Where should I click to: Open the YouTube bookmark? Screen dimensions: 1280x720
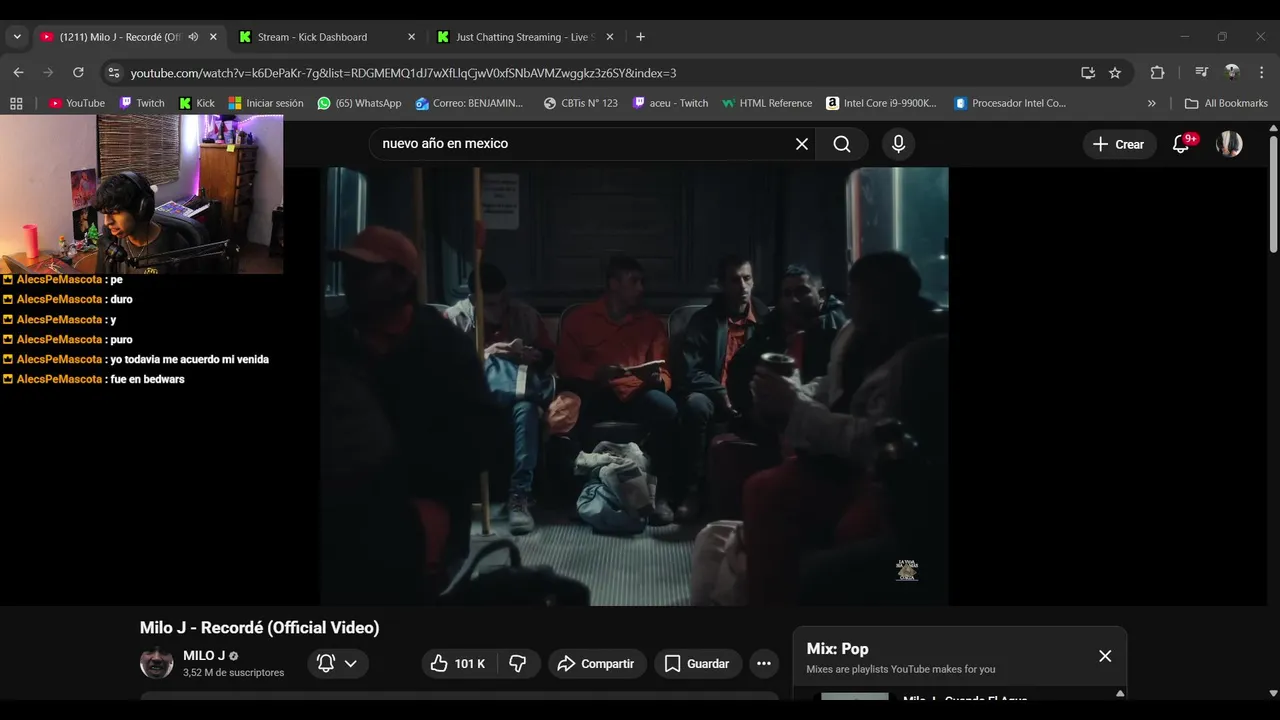click(x=77, y=103)
